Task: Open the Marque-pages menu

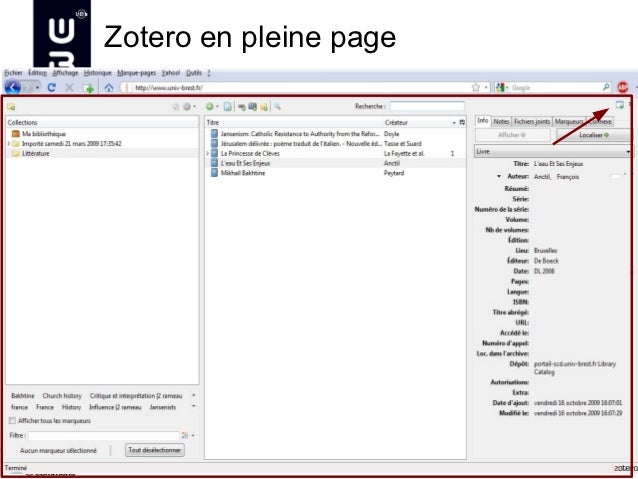Action: [137, 73]
